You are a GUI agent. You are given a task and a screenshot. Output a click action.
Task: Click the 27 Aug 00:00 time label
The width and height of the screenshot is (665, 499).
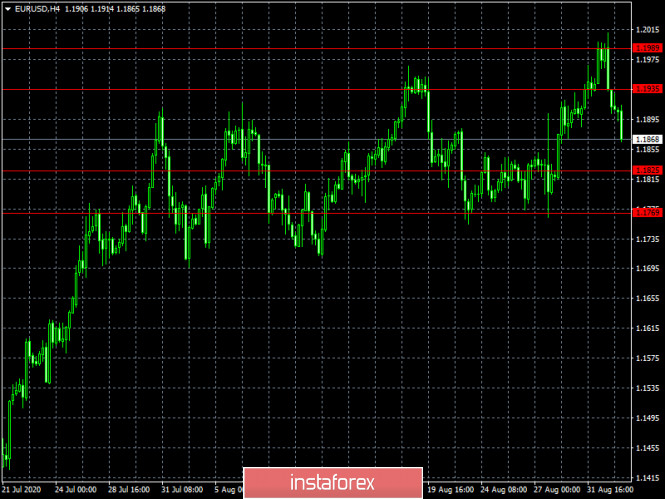coord(557,491)
